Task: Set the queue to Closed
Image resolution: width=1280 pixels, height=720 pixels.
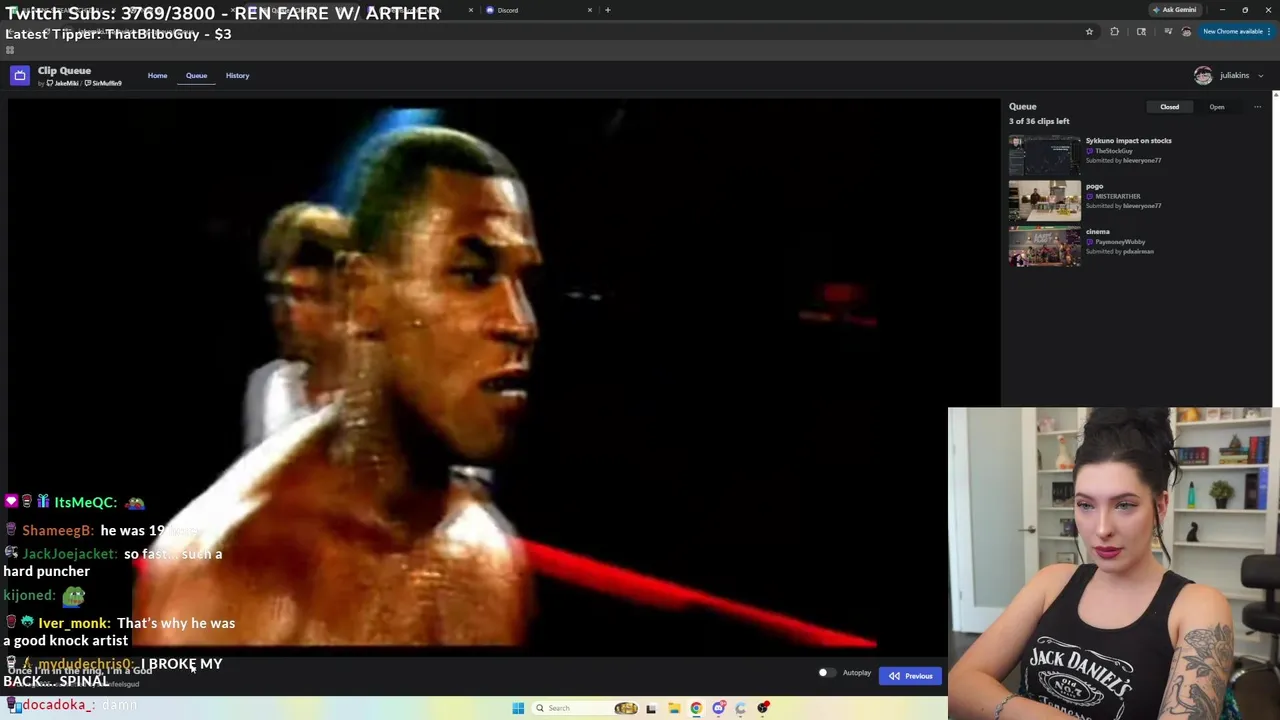Action: coord(1169,107)
